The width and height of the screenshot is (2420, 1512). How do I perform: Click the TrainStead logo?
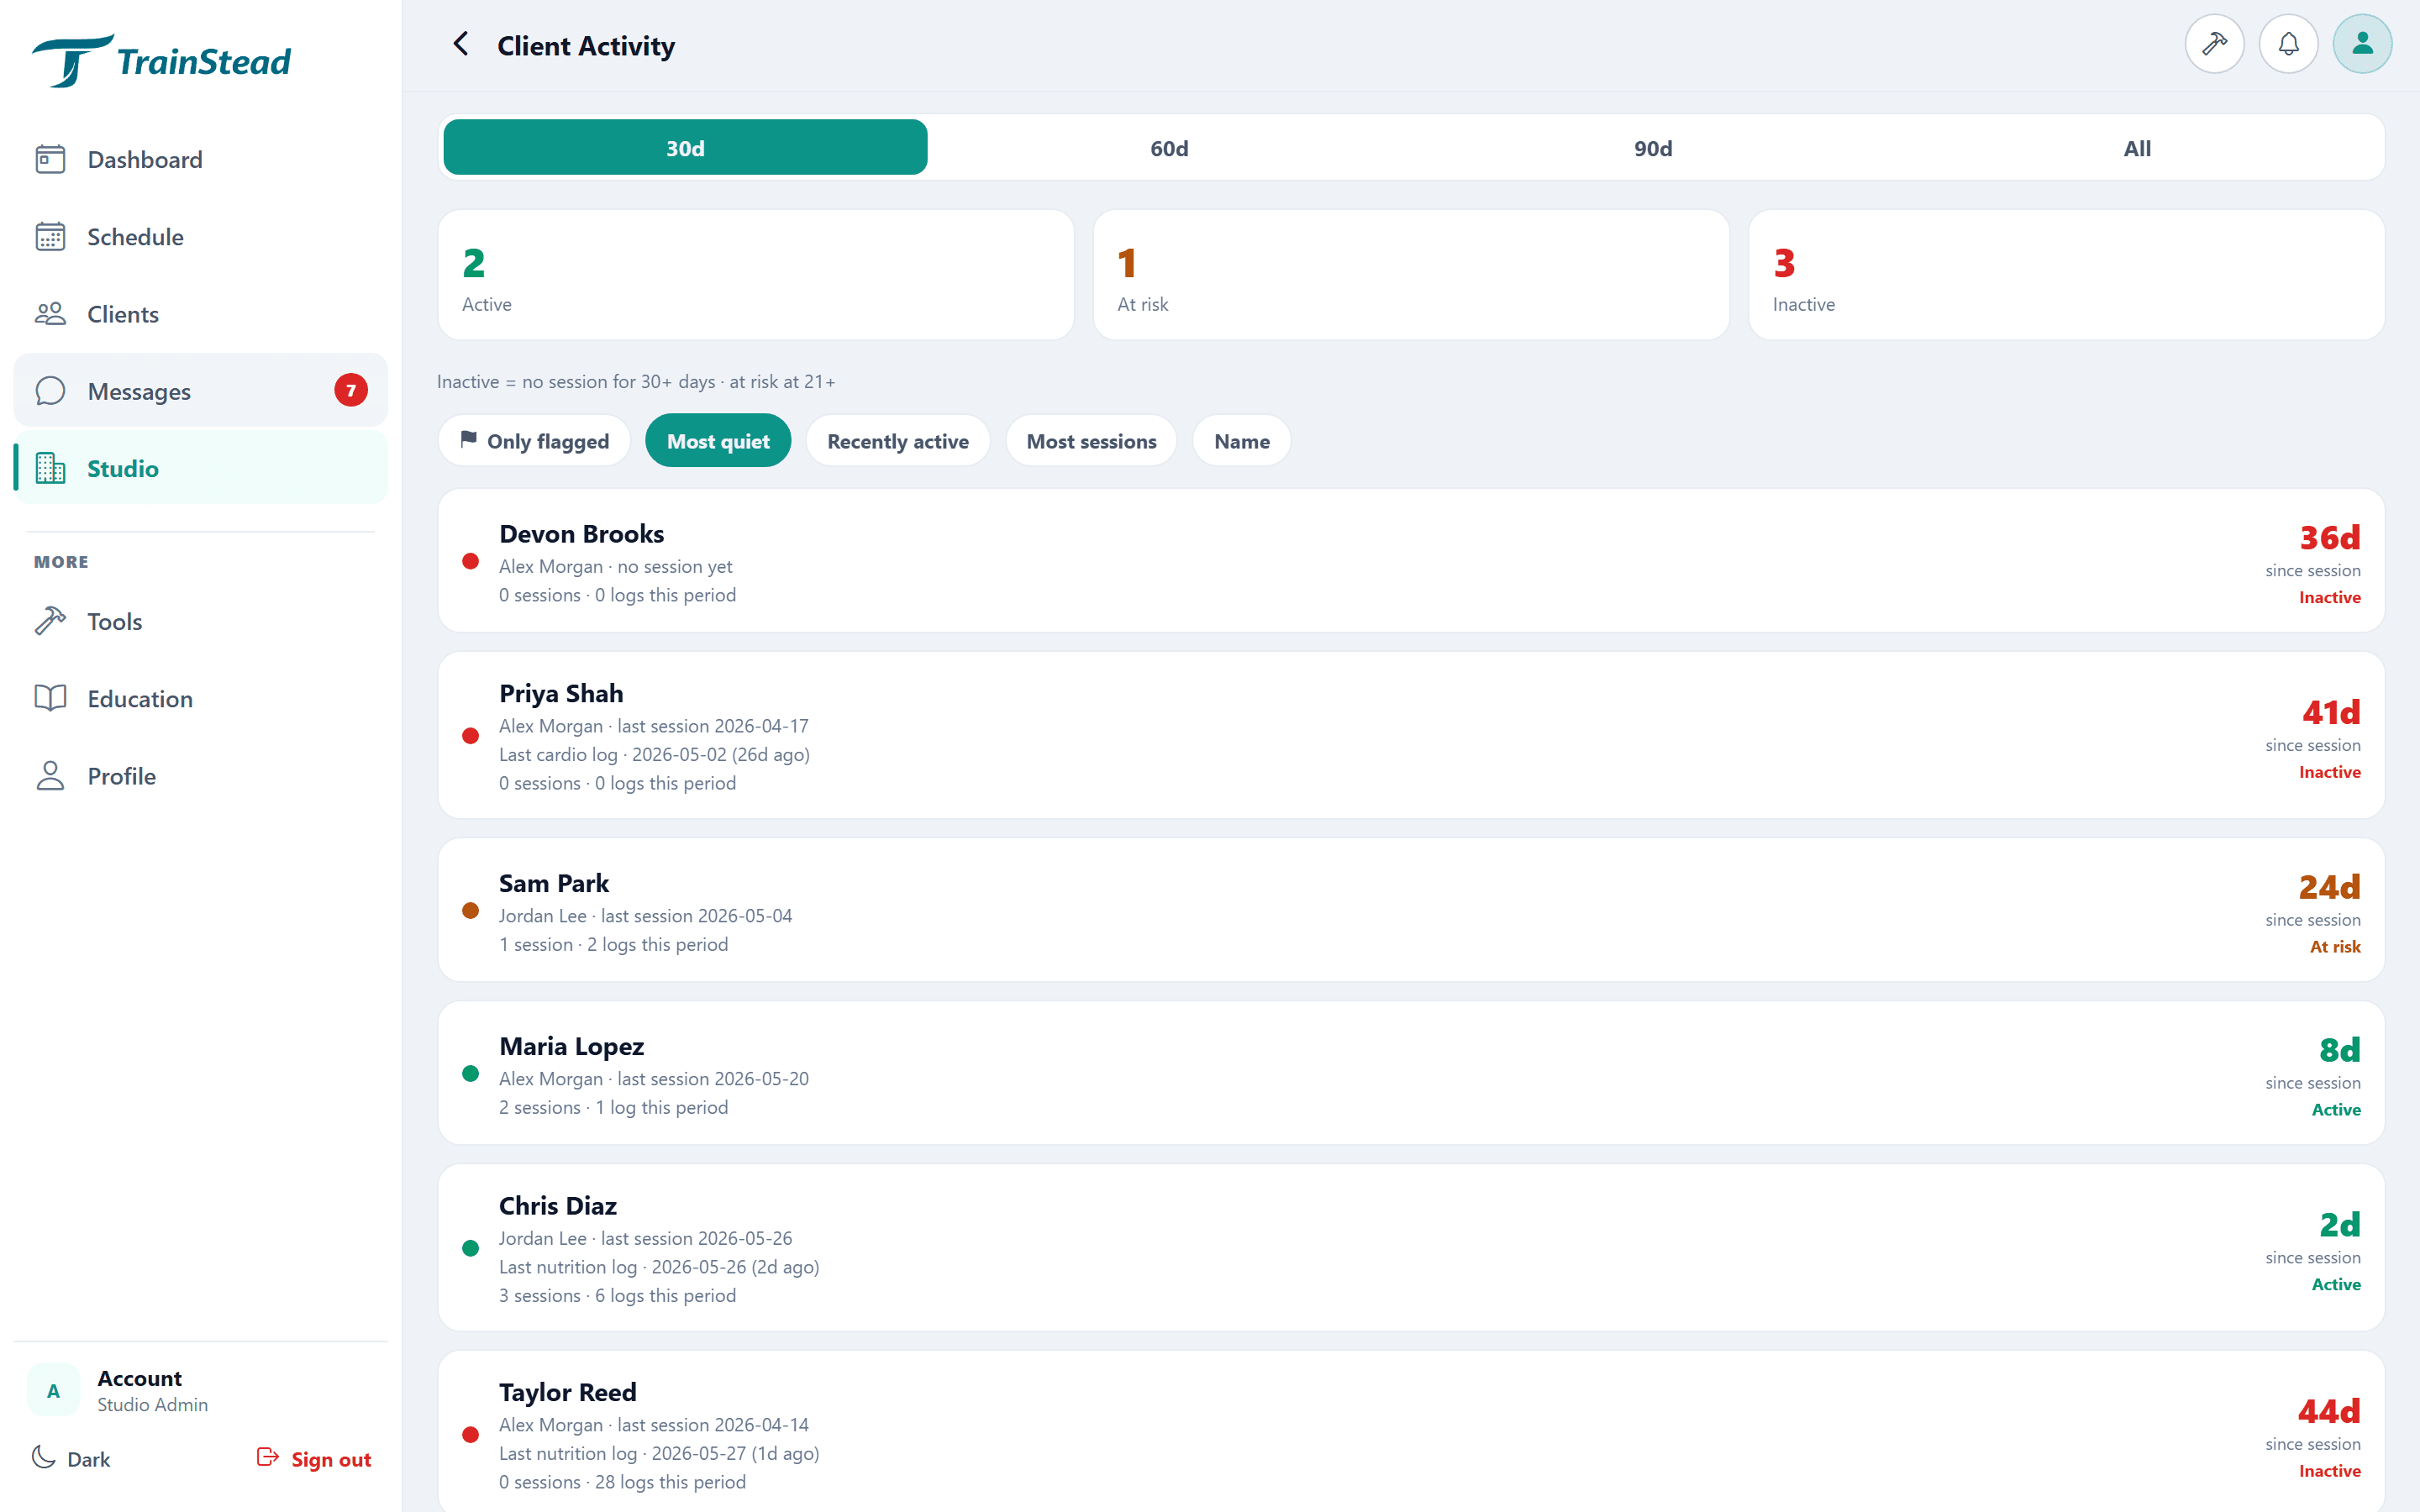161,60
